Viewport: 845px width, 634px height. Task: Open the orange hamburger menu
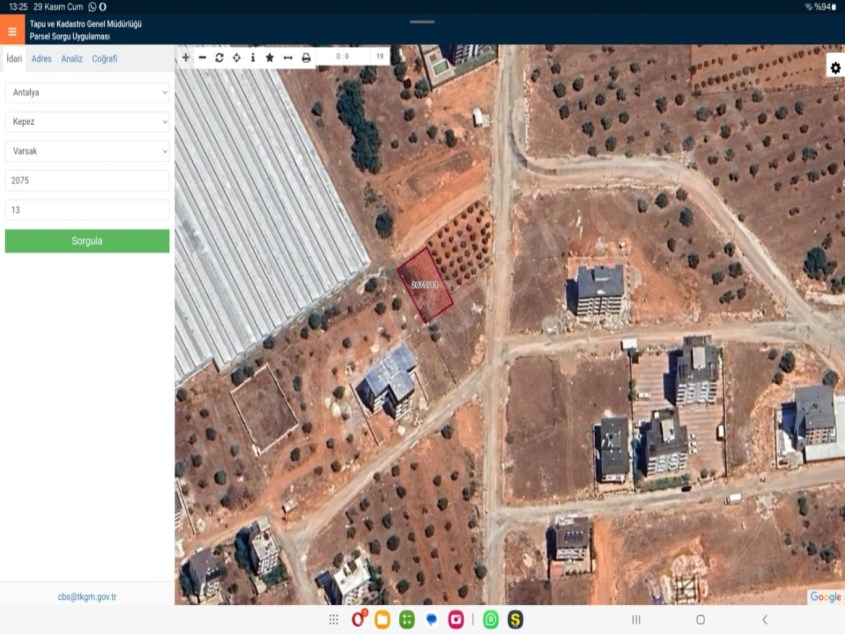click(x=12, y=31)
